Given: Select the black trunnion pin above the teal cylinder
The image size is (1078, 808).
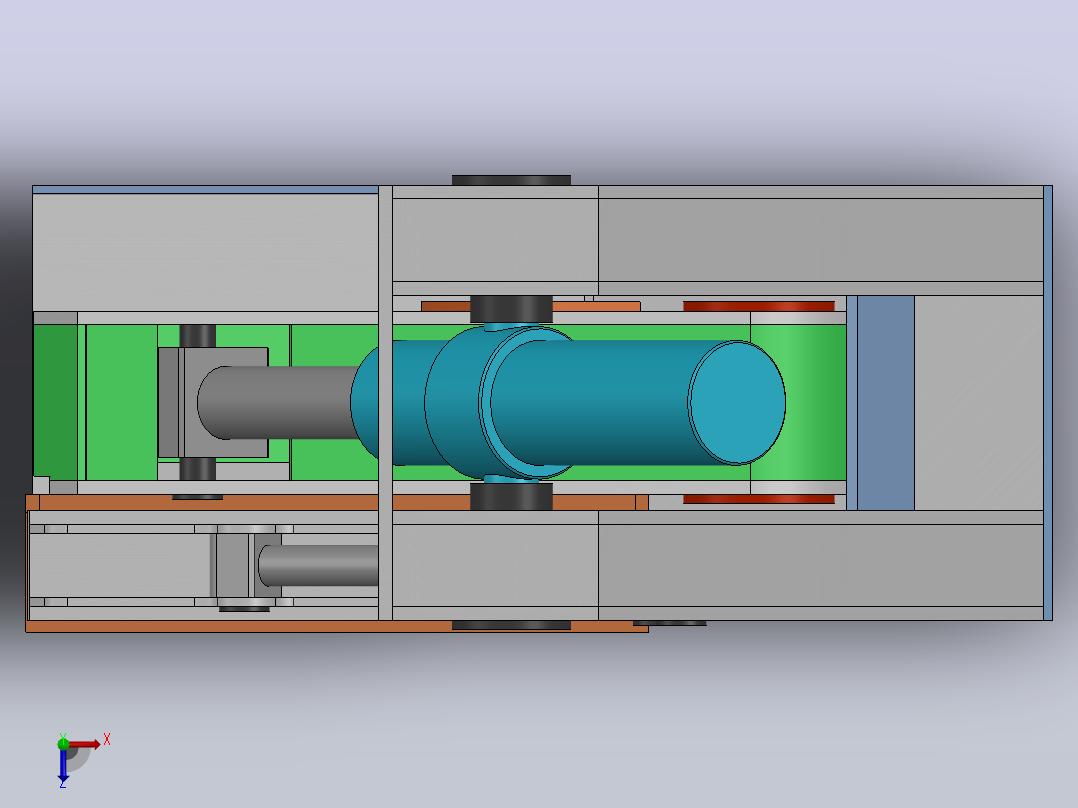Looking at the screenshot, I should pyautogui.click(x=511, y=309).
